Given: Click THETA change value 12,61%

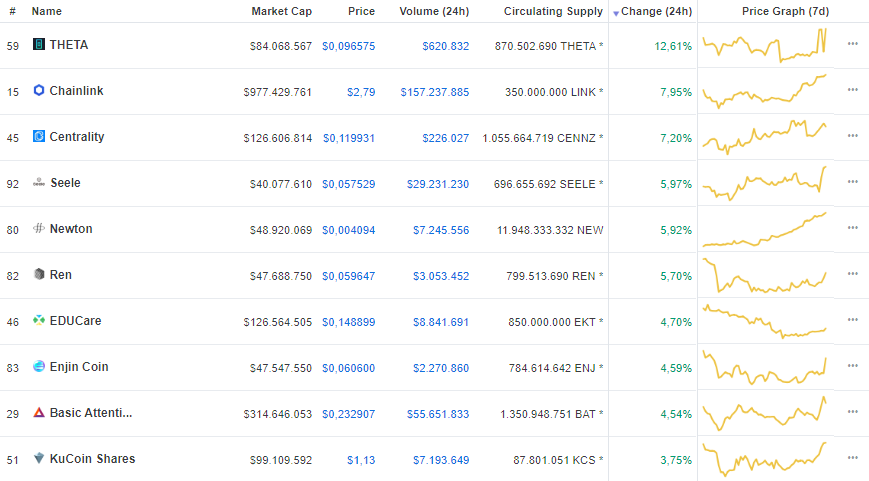Looking at the screenshot, I should pyautogui.click(x=673, y=46).
